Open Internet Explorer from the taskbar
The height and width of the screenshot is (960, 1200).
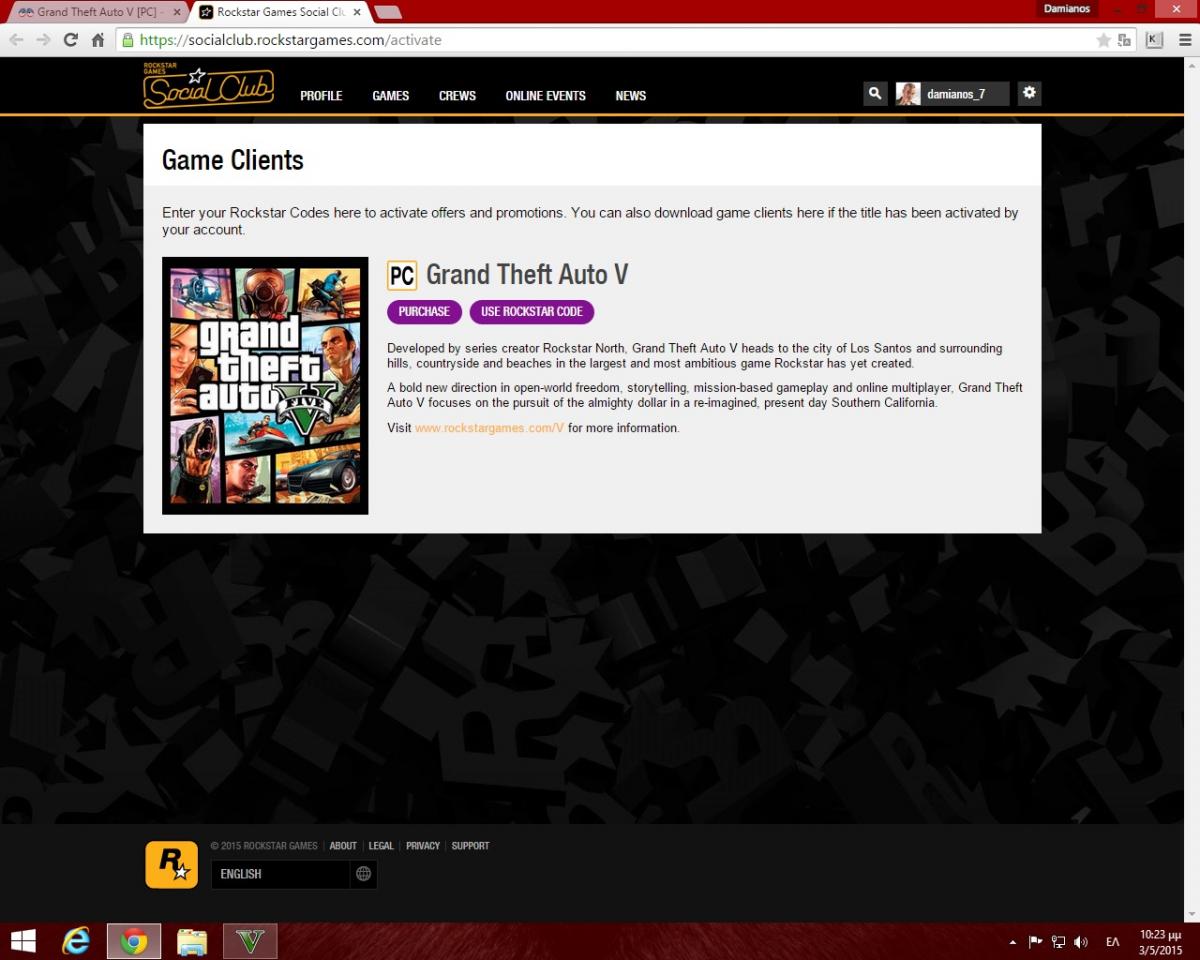tap(76, 941)
